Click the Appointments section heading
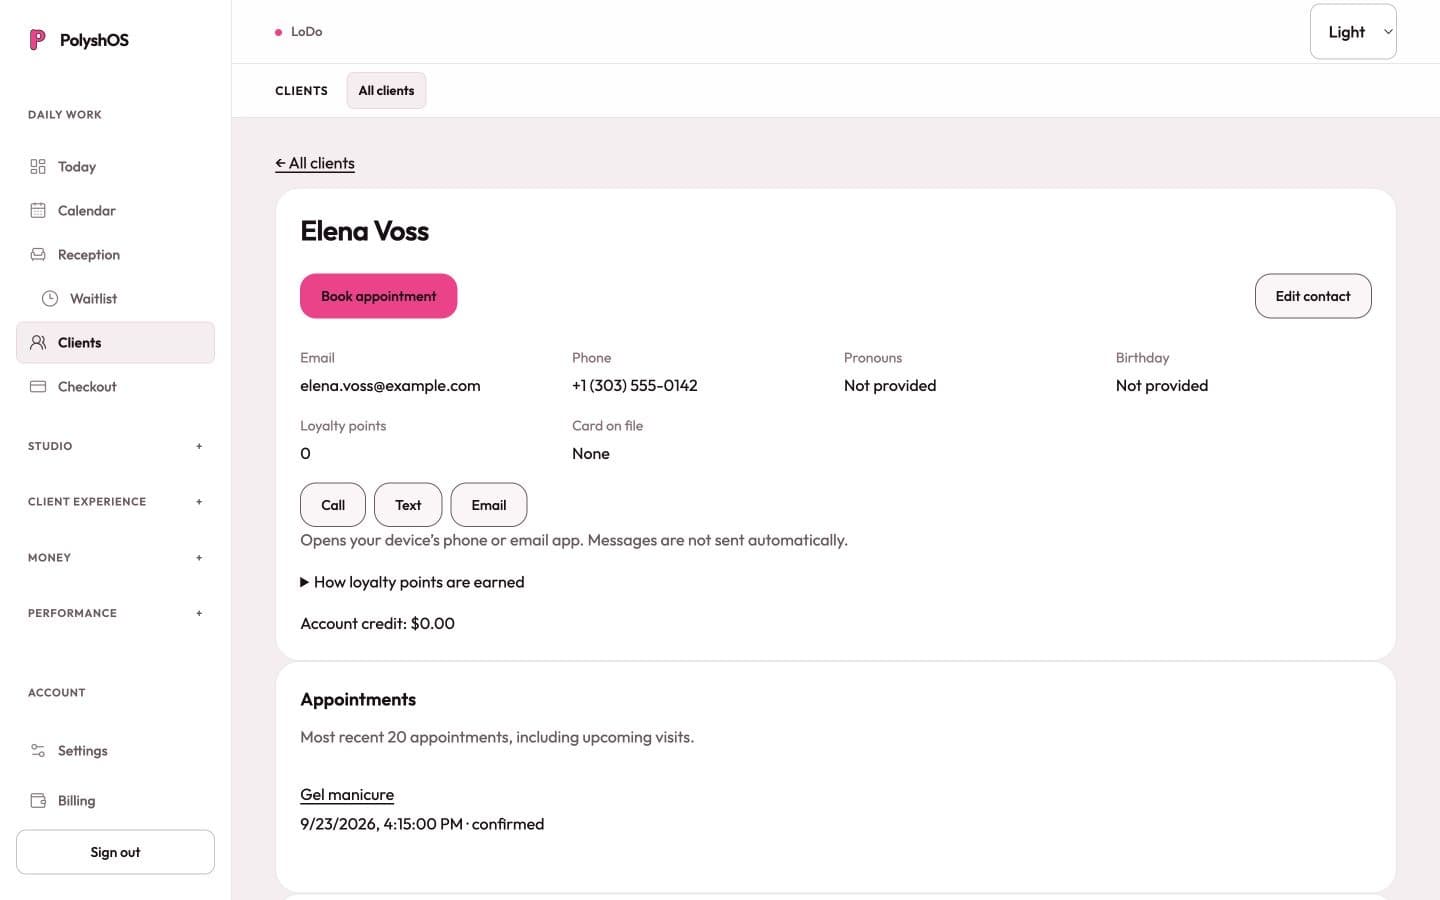Viewport: 1440px width, 900px height. (358, 700)
